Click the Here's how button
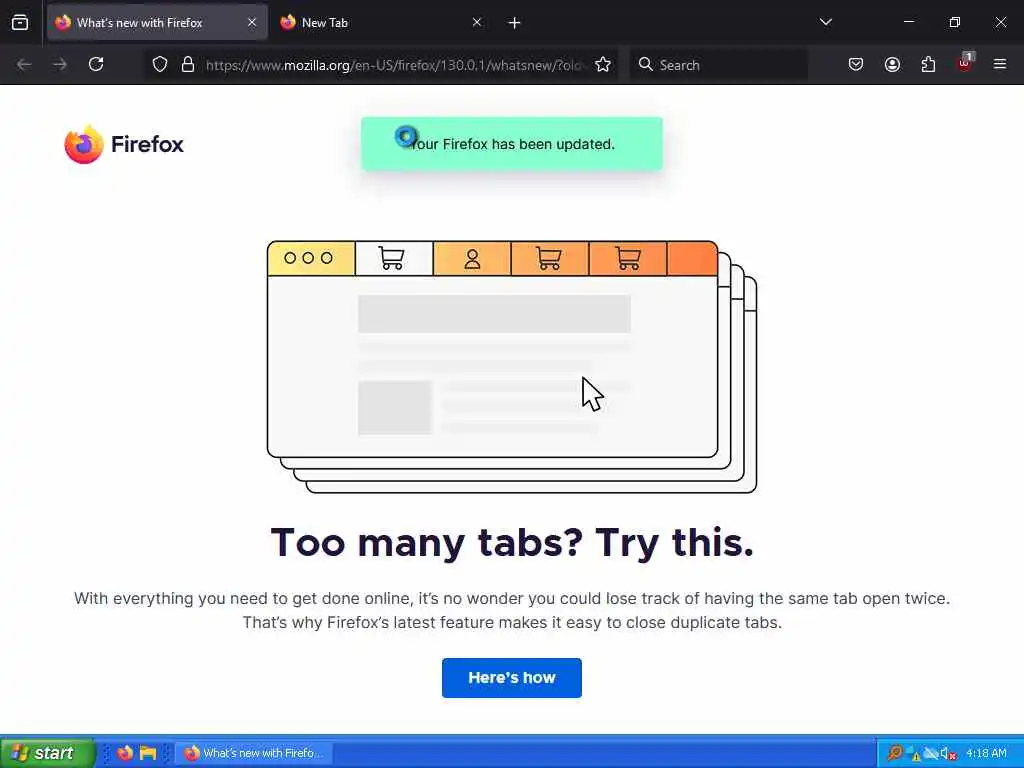1024x768 pixels. click(511, 678)
